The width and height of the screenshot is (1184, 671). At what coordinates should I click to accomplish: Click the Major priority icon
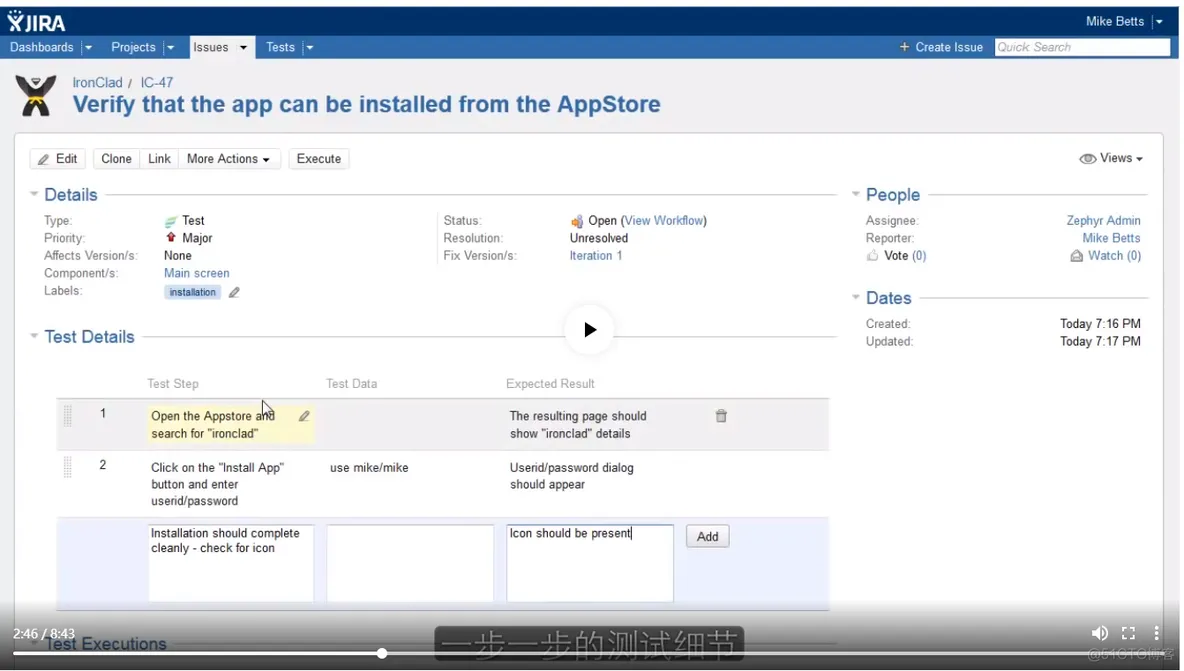point(171,238)
